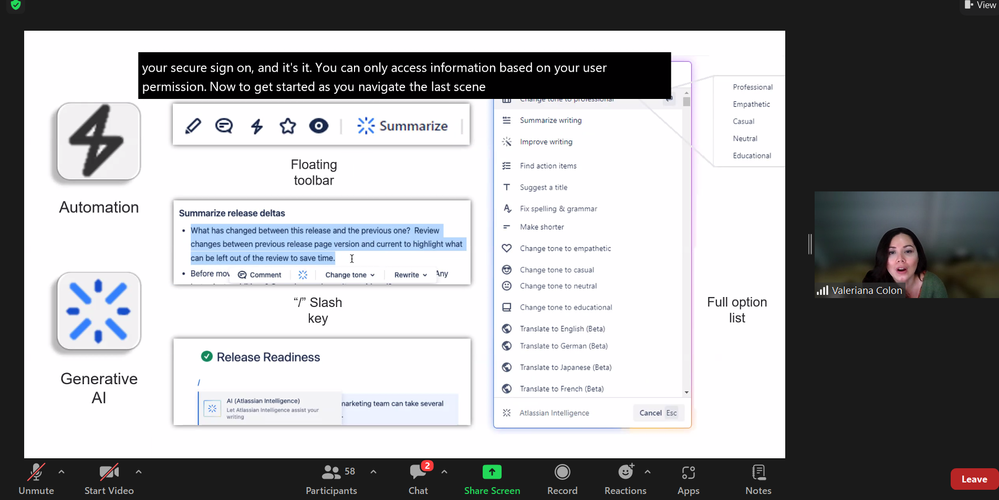Expand the arrow beside Reactions
The width and height of the screenshot is (999, 500).
647,472
